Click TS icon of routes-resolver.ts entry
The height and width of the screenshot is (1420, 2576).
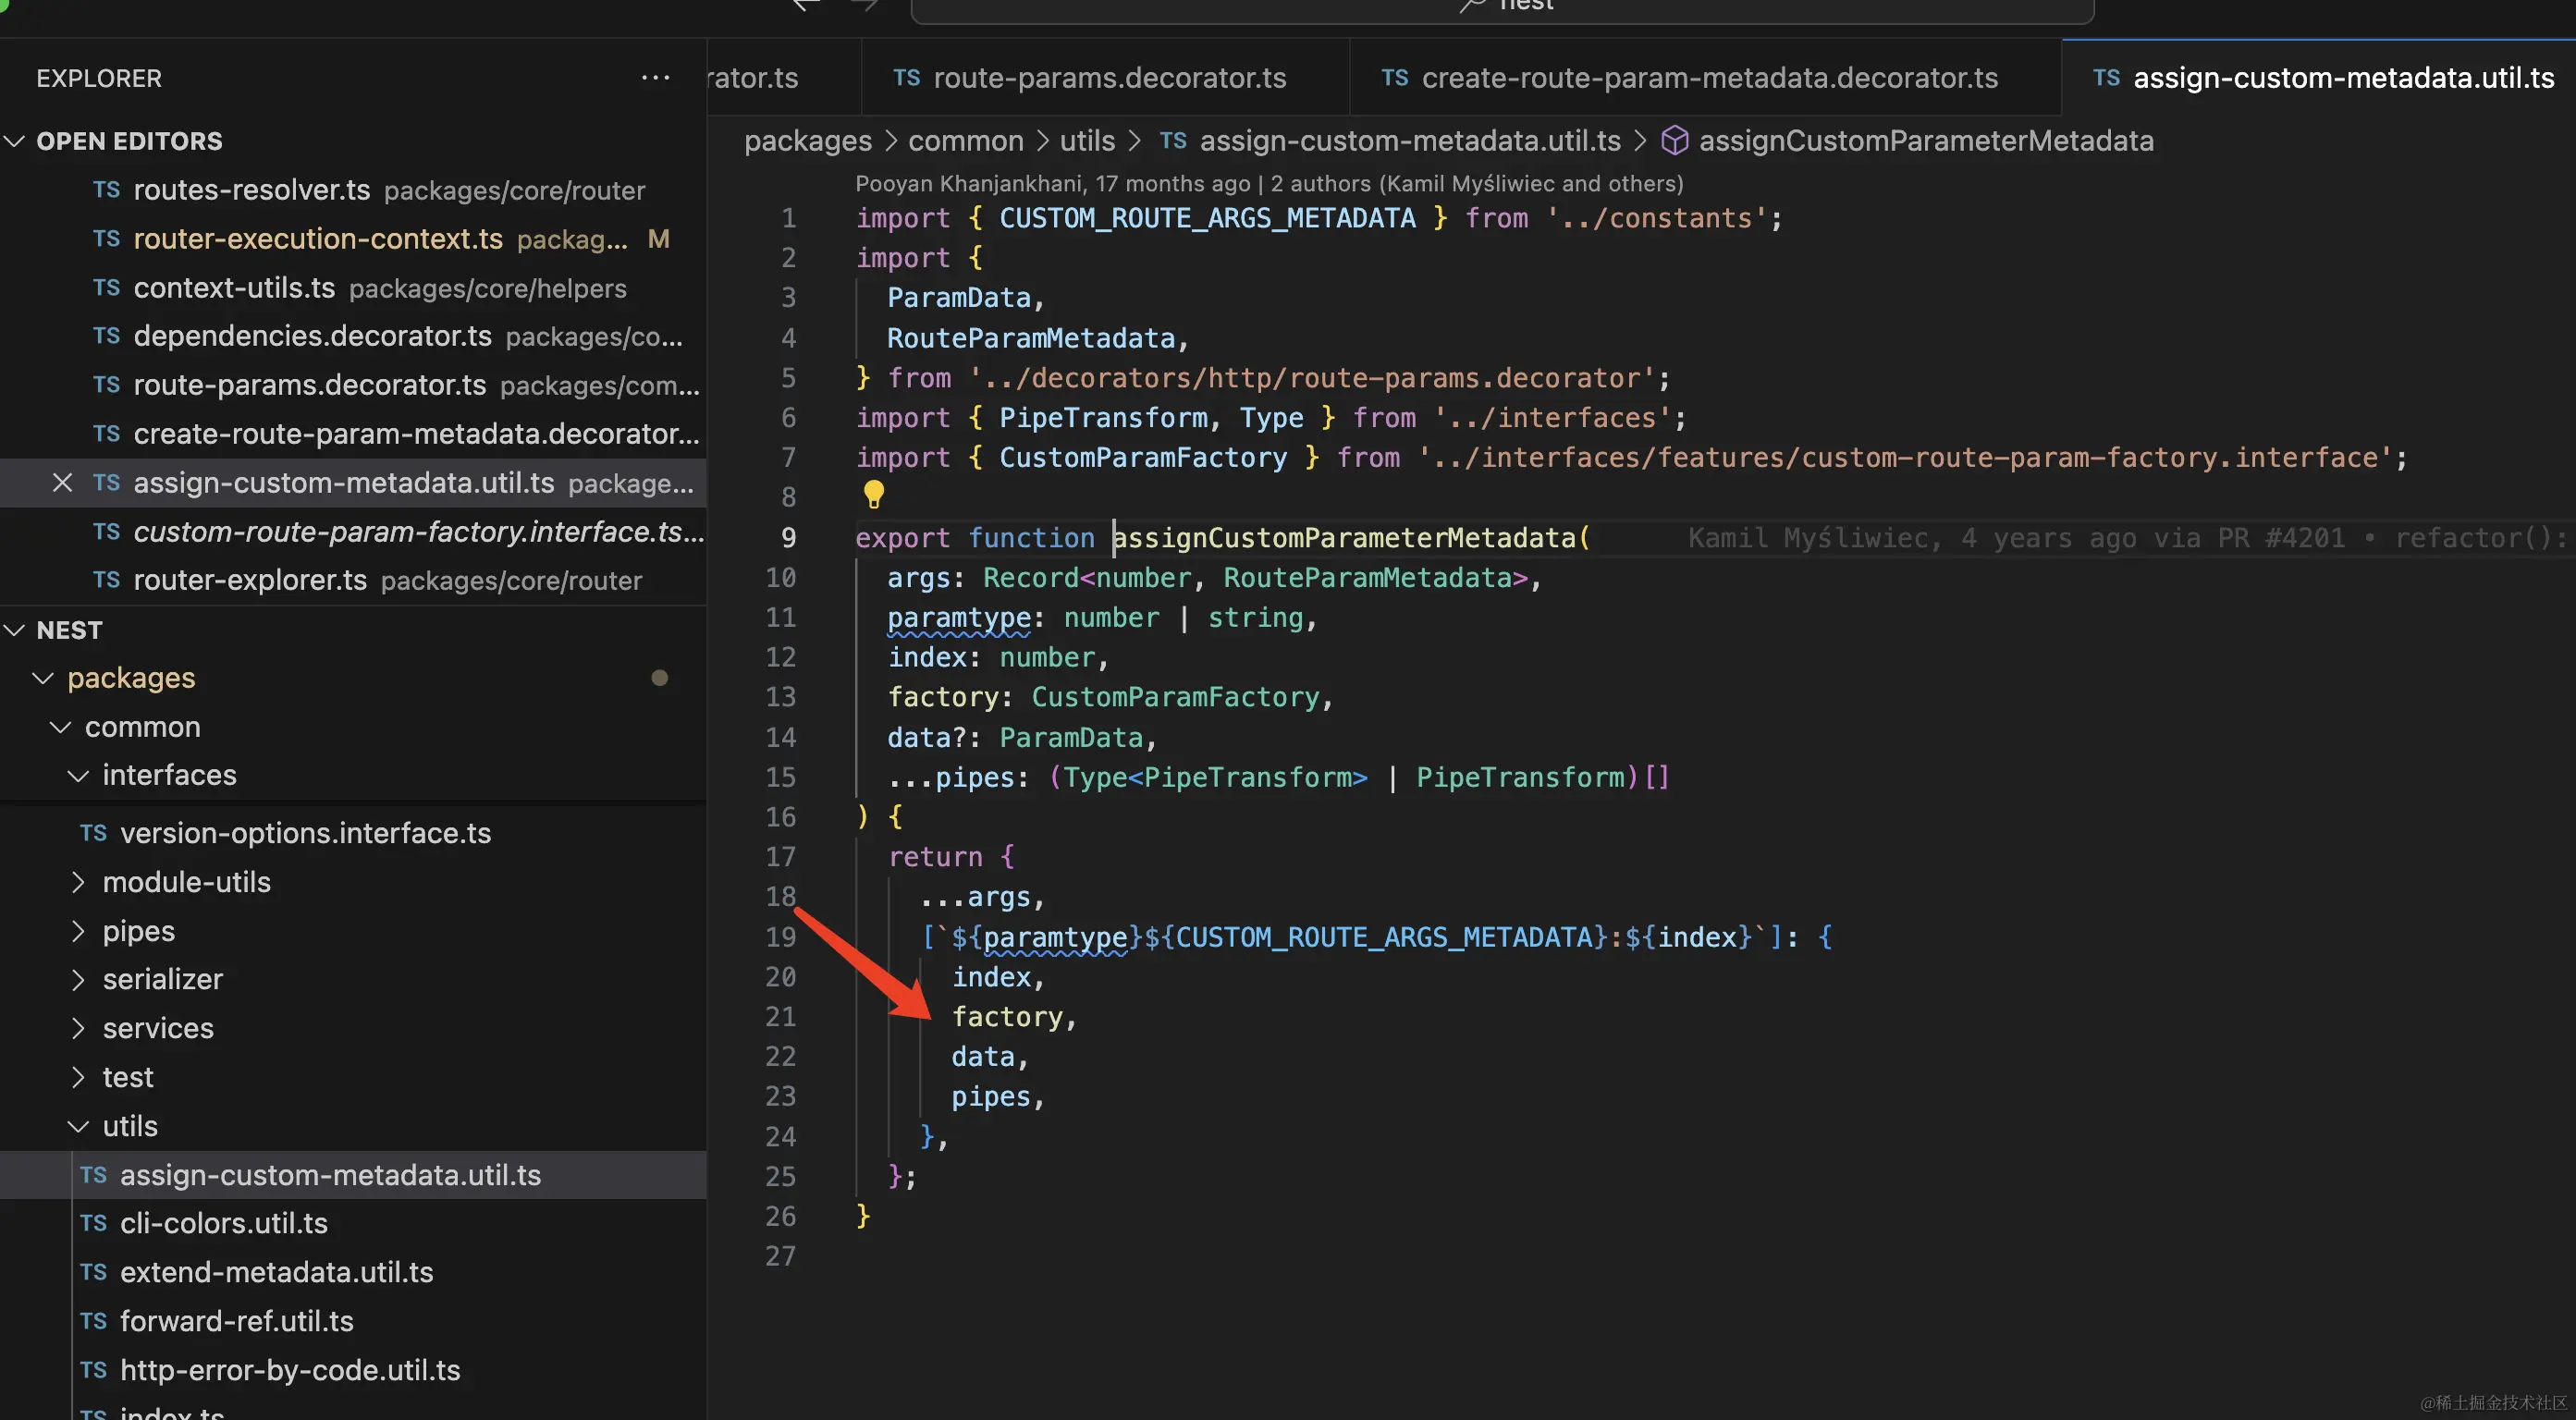[106, 190]
